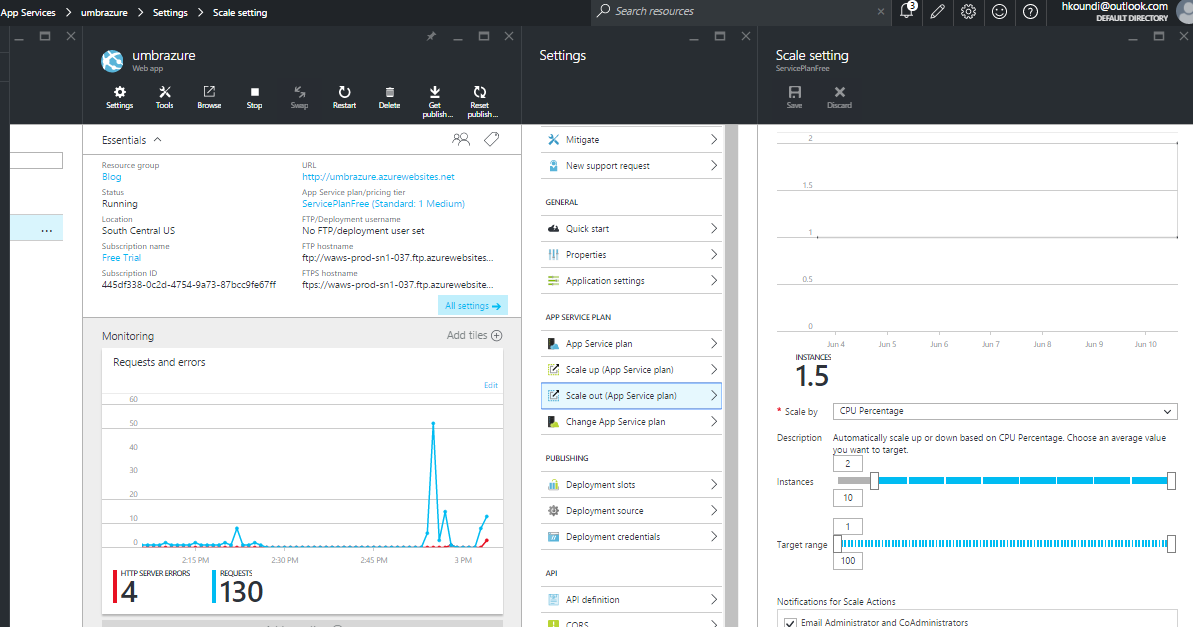Screen dimensions: 1193x627
Task: Open the tags icon in Essentials
Action: coord(492,139)
